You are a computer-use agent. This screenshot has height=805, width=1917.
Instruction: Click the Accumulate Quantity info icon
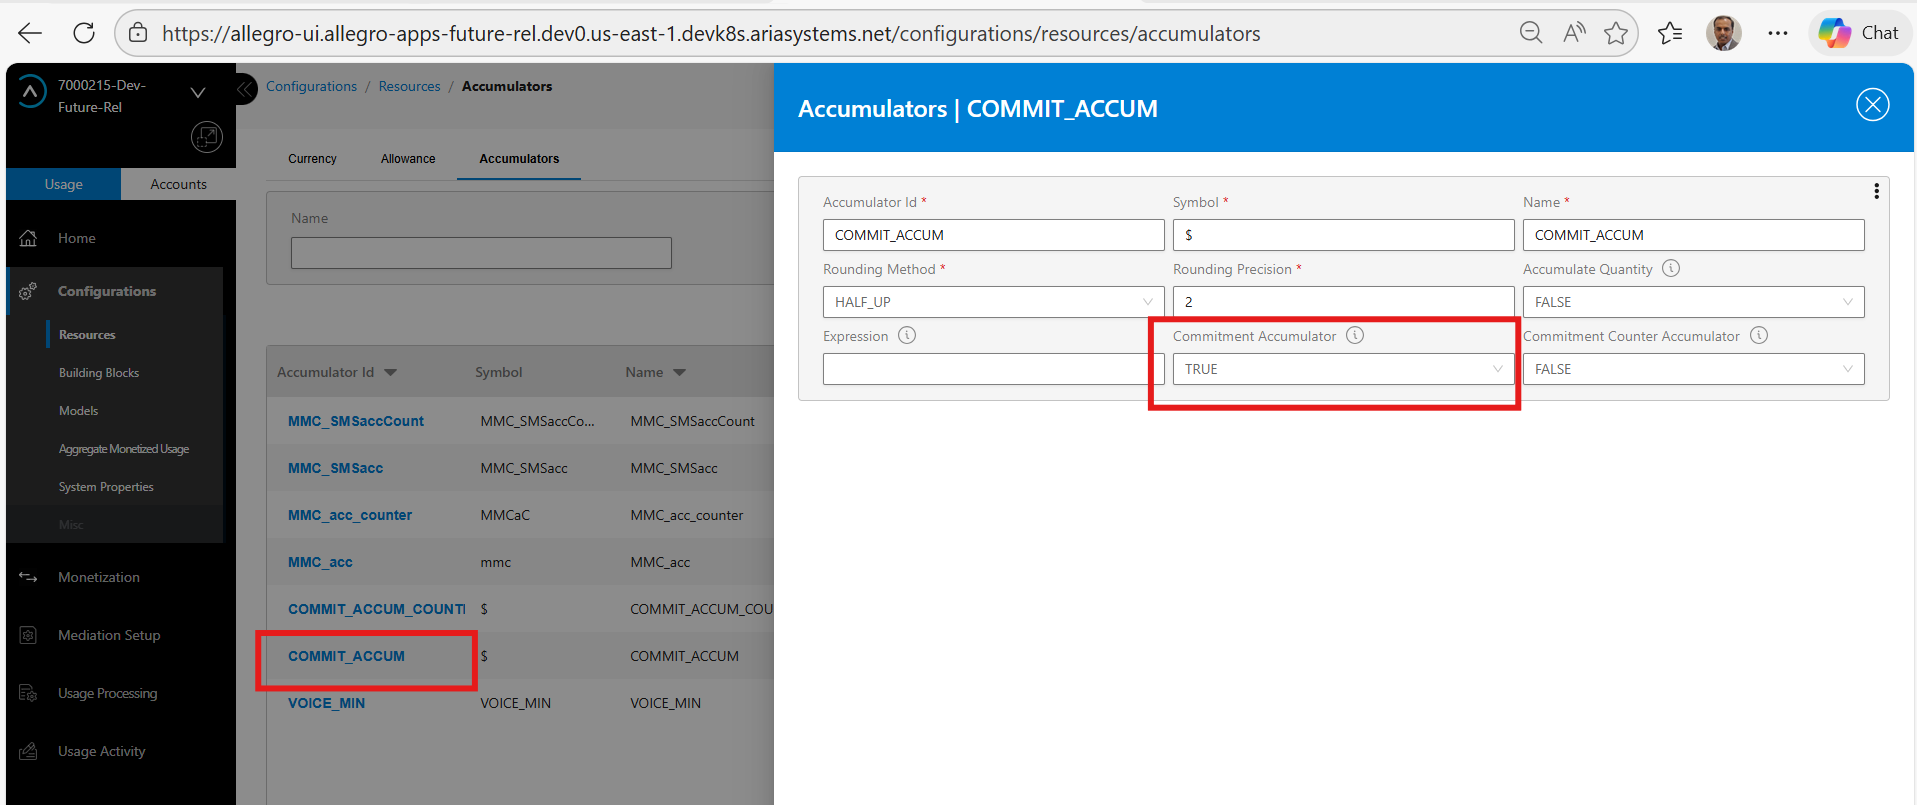tap(1671, 269)
